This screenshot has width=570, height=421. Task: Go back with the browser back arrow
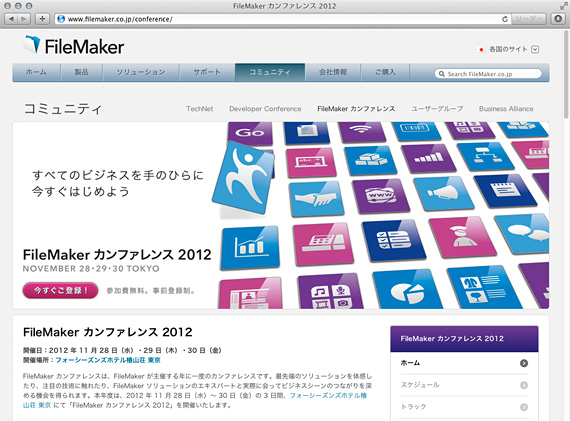pyautogui.click(x=12, y=19)
